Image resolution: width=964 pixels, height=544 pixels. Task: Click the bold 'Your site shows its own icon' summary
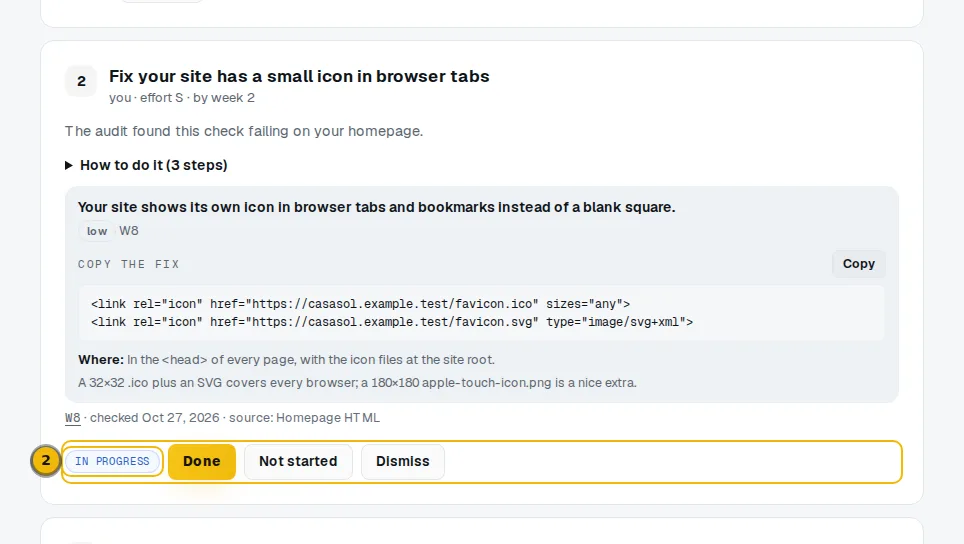(x=376, y=207)
